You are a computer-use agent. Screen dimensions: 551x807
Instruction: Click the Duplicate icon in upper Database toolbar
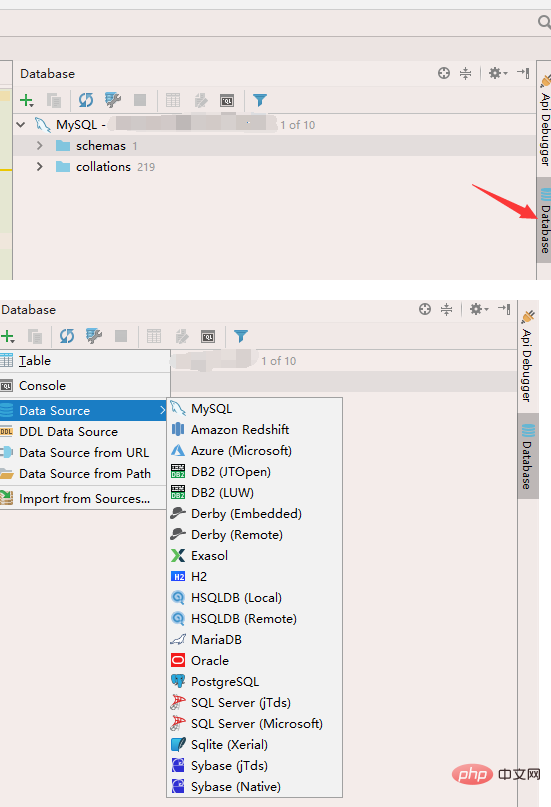point(54,100)
